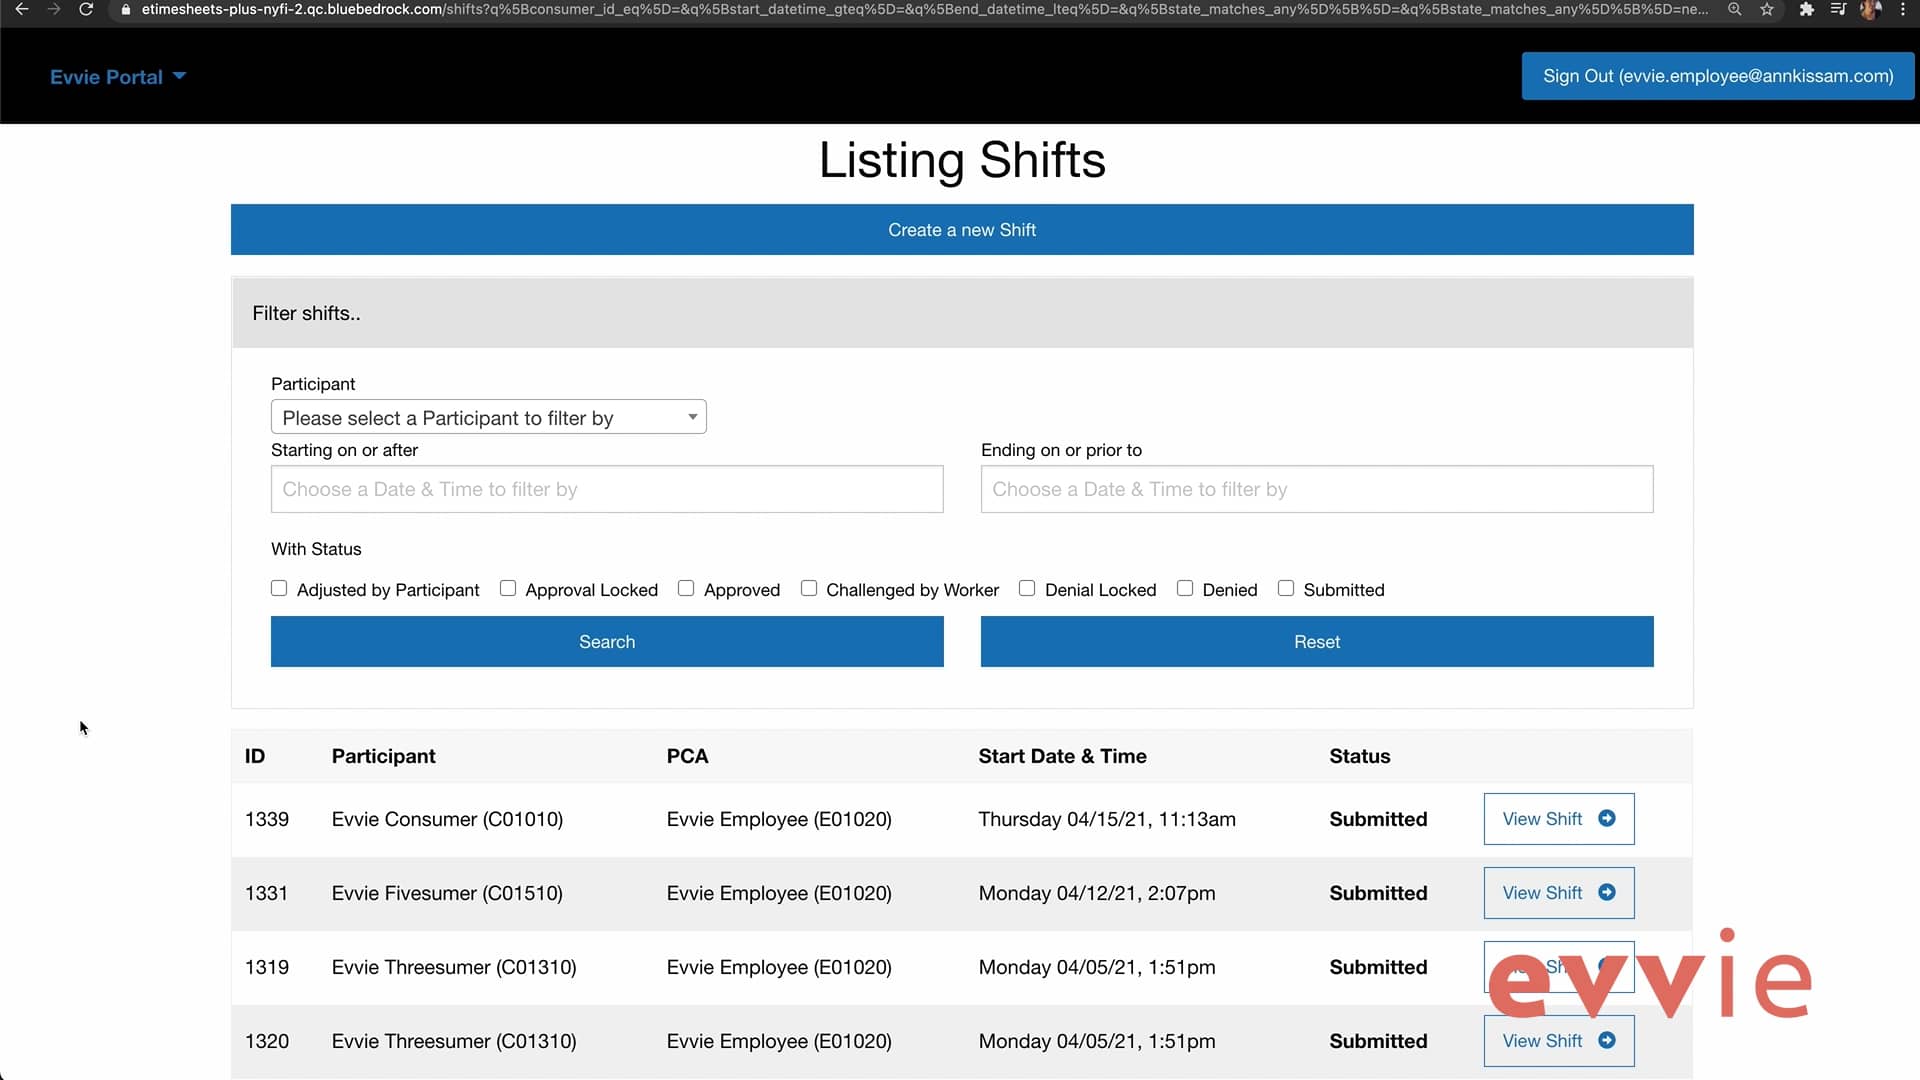Click arrow icon on shift 1320 row

coord(1607,1040)
